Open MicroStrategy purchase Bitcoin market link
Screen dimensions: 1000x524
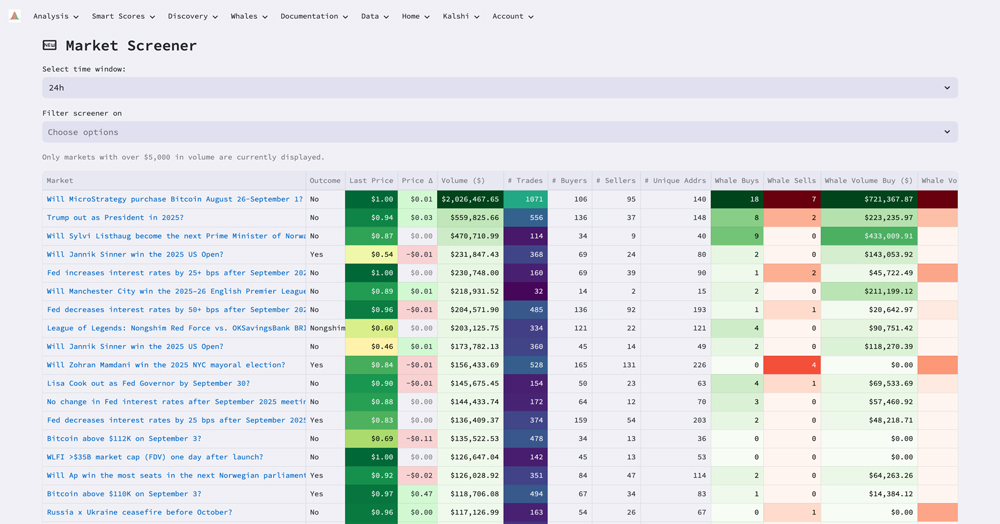pyautogui.click(x=174, y=199)
